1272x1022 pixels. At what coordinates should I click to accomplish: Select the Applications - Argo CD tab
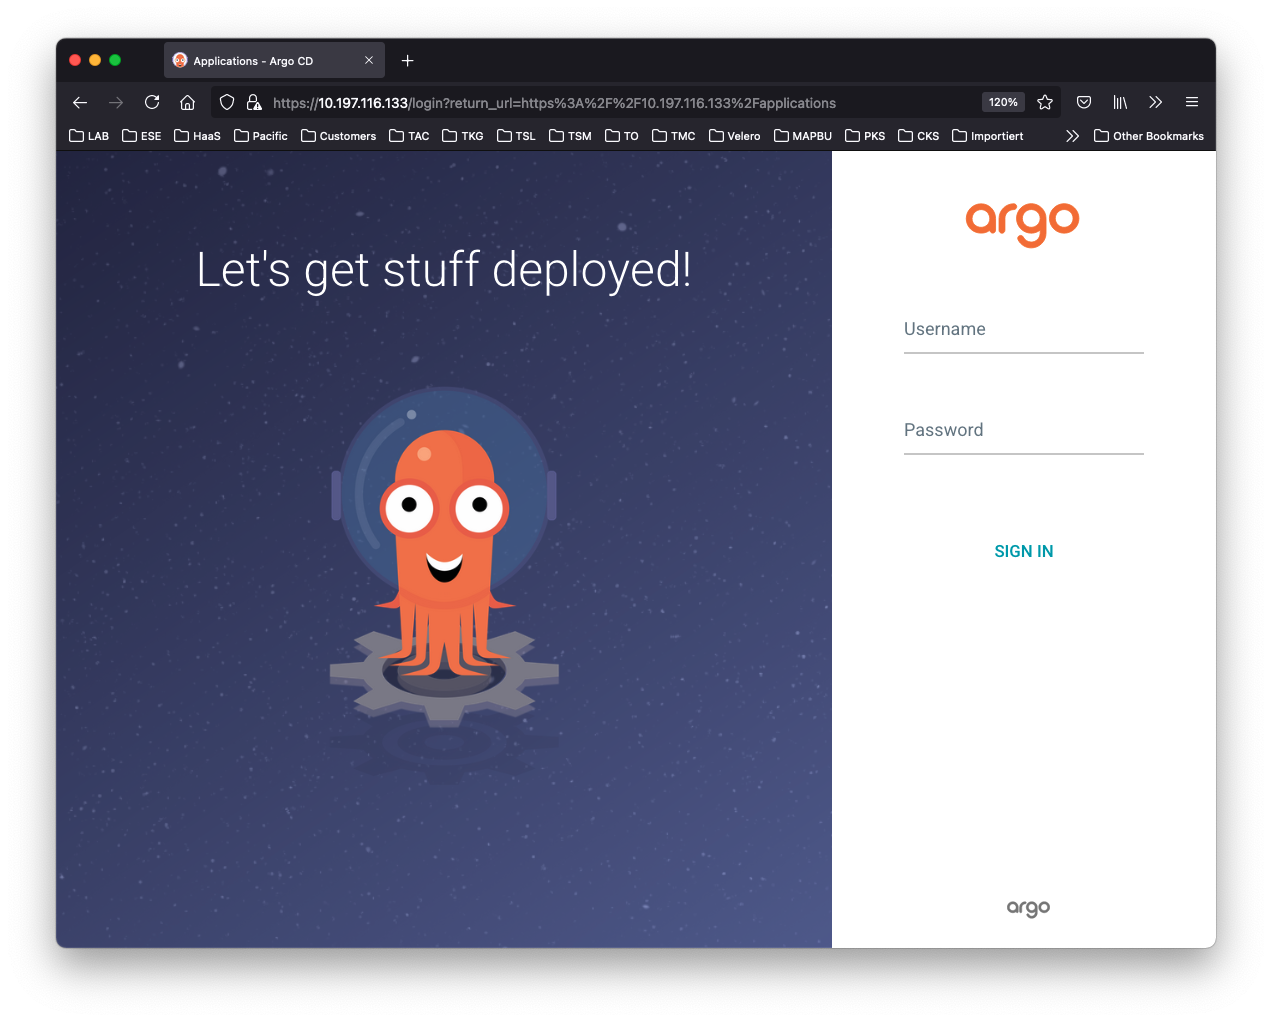pyautogui.click(x=260, y=60)
